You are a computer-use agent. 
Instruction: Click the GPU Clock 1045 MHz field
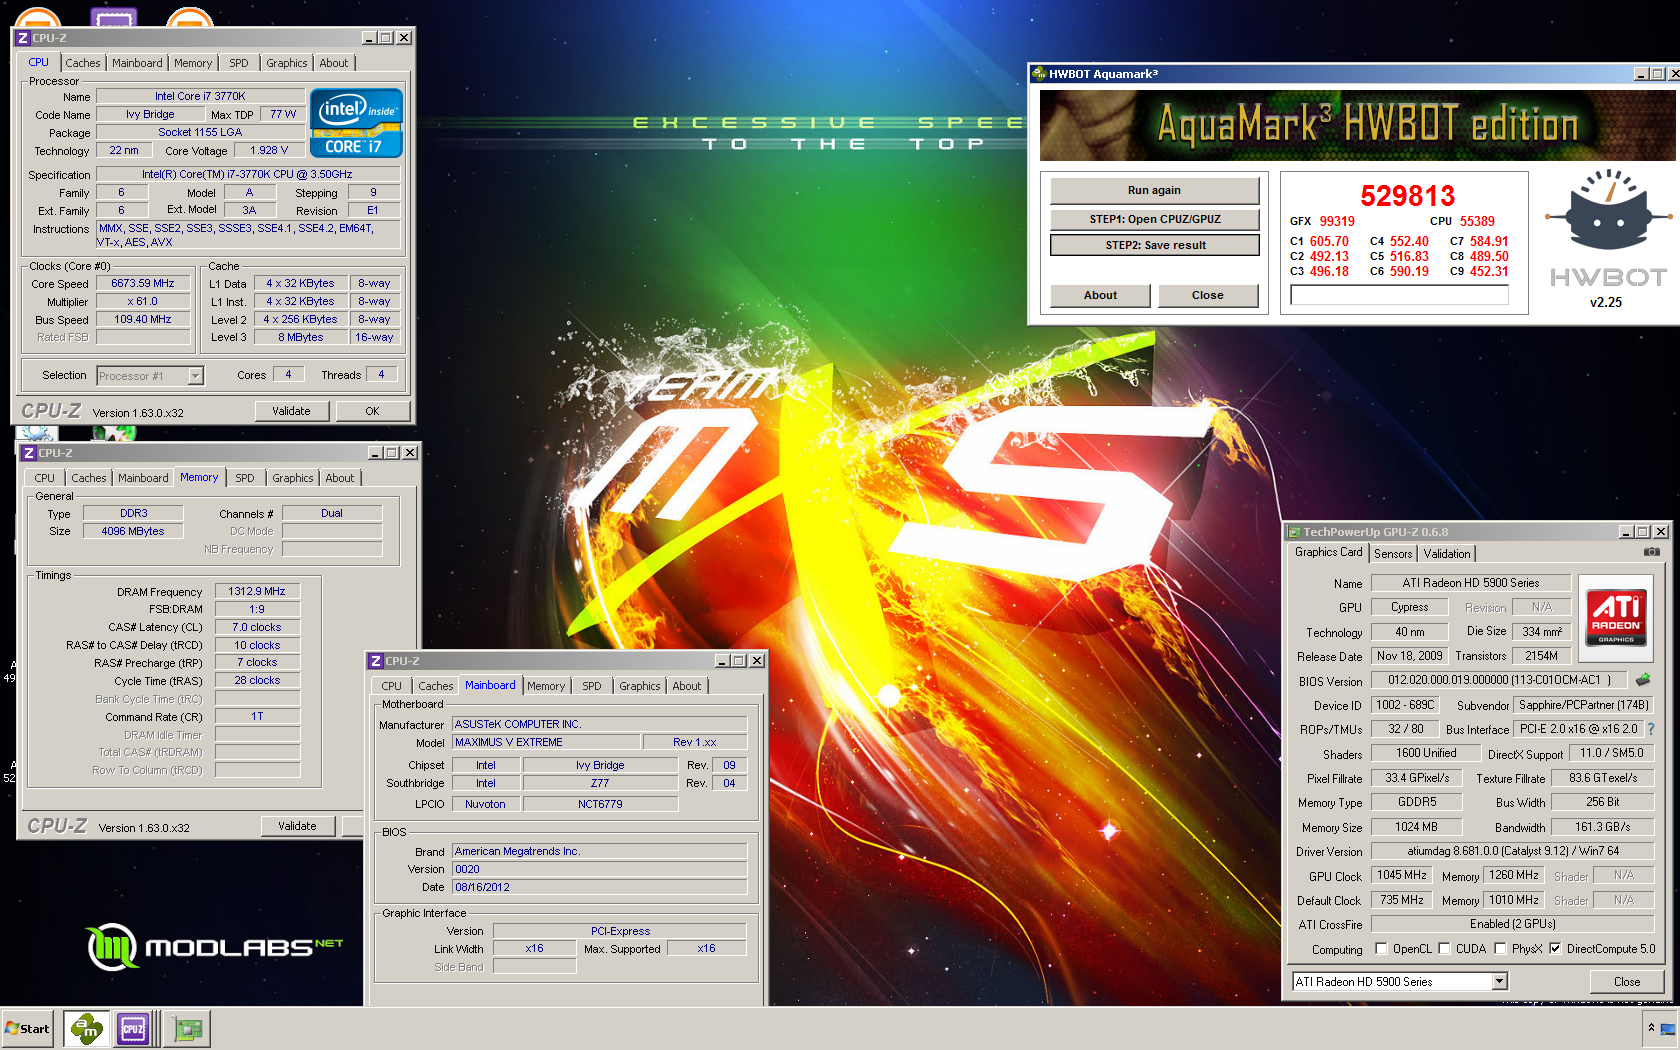point(1402,875)
